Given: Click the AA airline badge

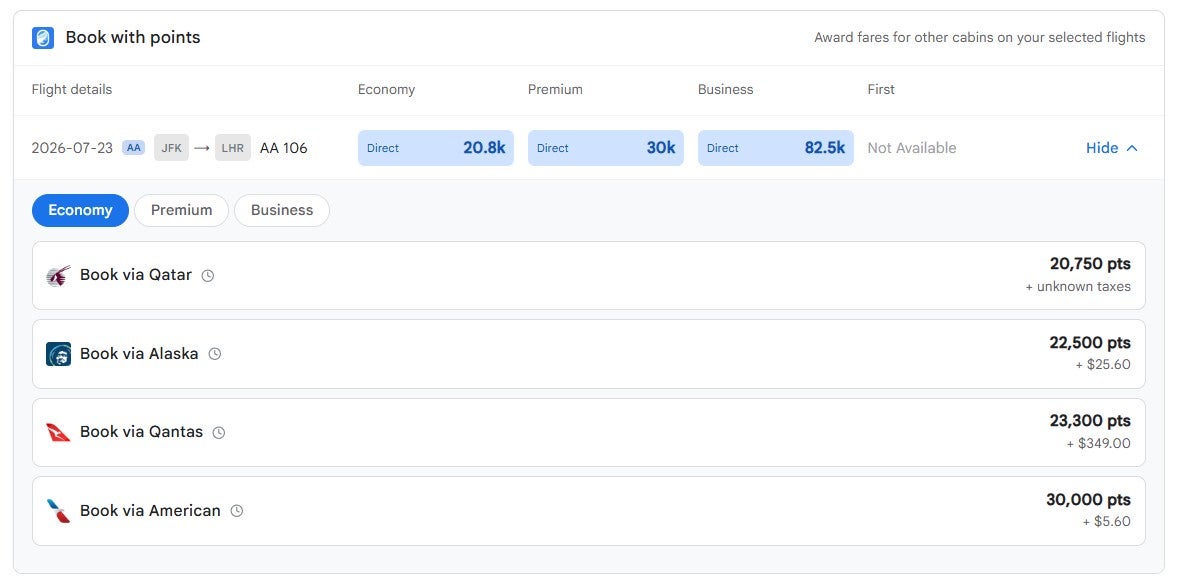Looking at the screenshot, I should tap(134, 148).
